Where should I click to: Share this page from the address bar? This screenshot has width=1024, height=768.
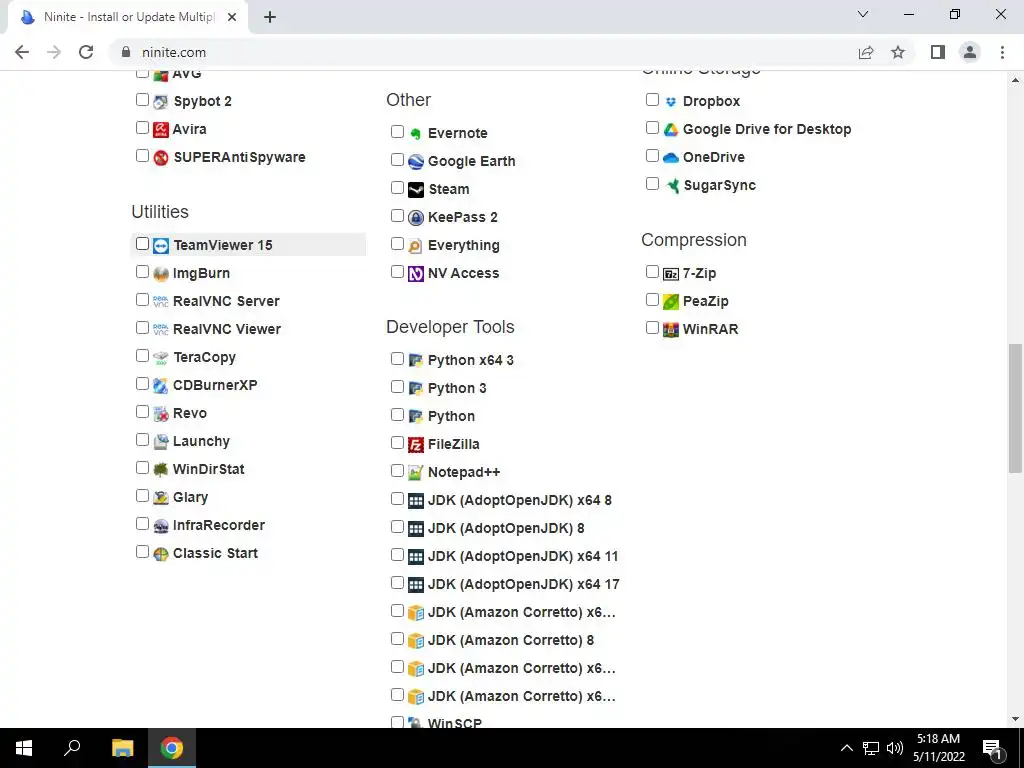coord(866,52)
